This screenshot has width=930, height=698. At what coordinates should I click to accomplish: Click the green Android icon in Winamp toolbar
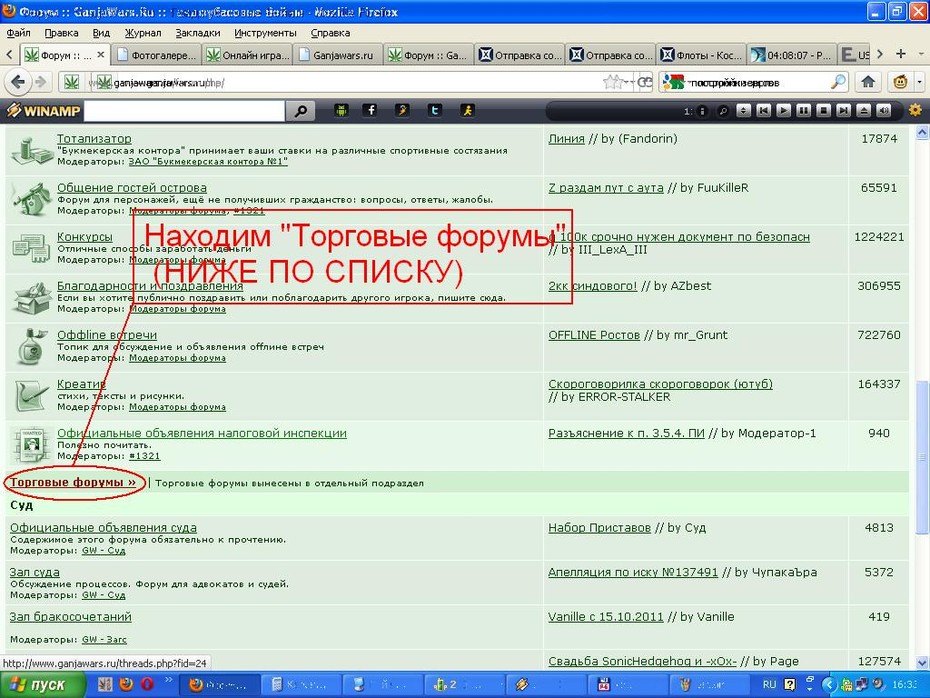[341, 110]
